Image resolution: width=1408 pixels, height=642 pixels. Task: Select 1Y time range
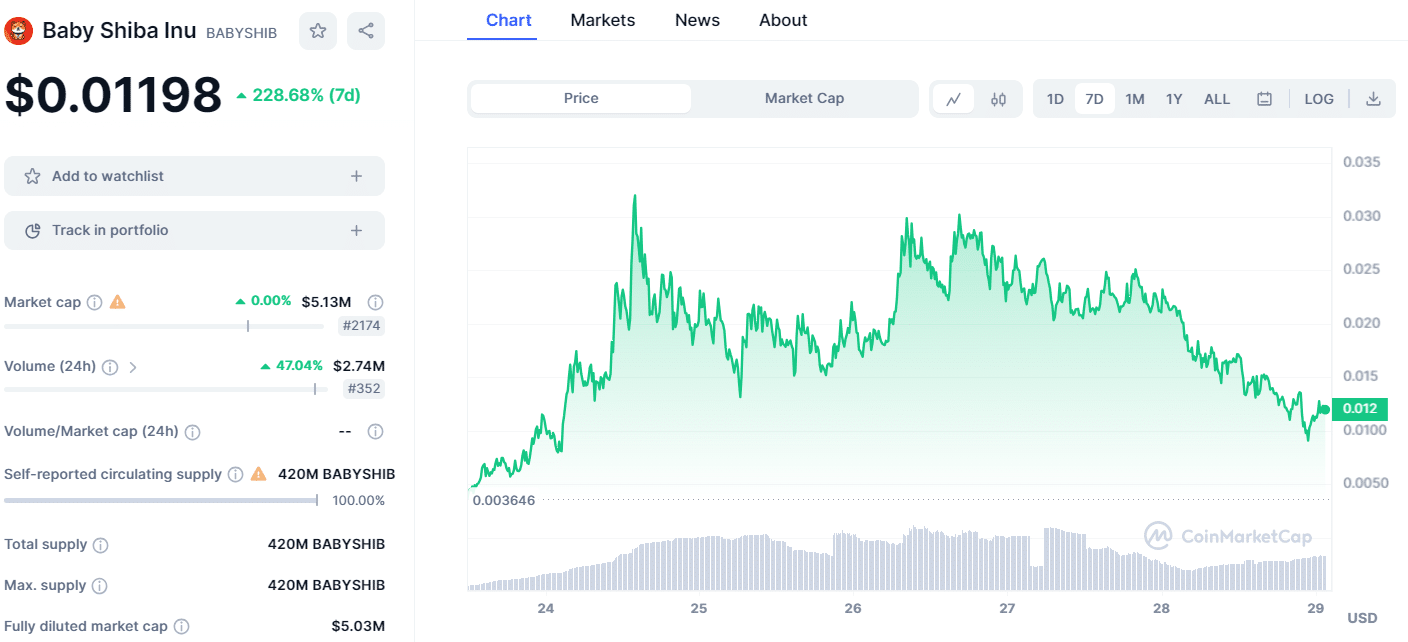coord(1174,99)
